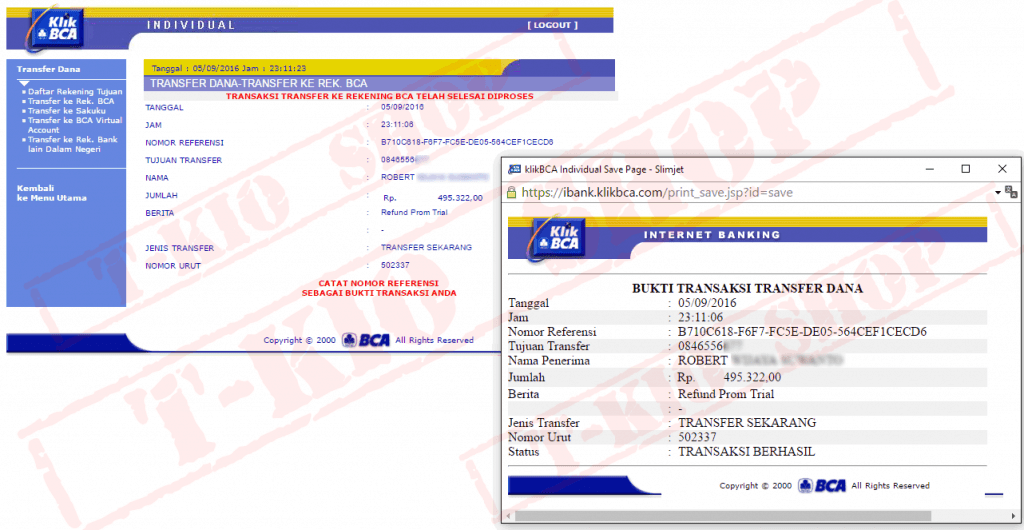Collapse the Transfer Dana menu triangle
Image resolution: width=1024 pixels, height=530 pixels.
point(25,83)
